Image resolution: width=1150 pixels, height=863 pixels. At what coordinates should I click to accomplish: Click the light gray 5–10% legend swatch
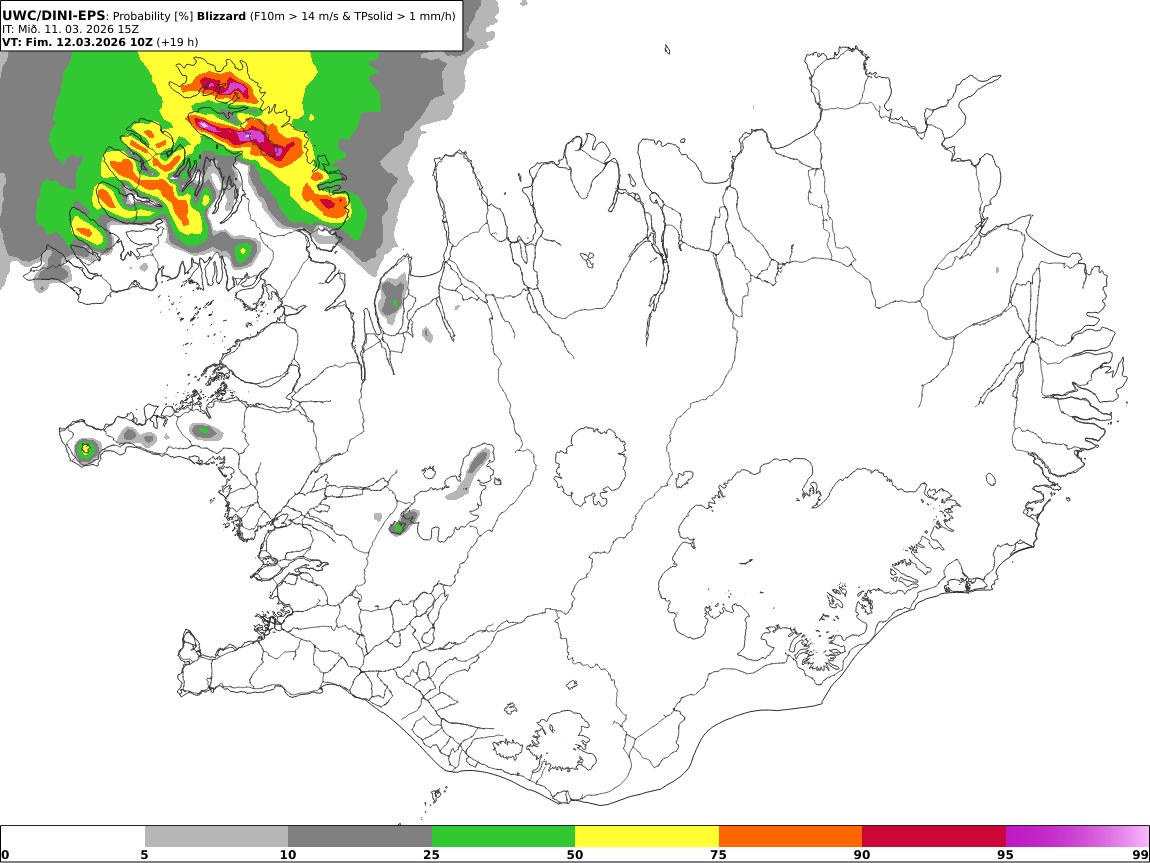coord(216,836)
